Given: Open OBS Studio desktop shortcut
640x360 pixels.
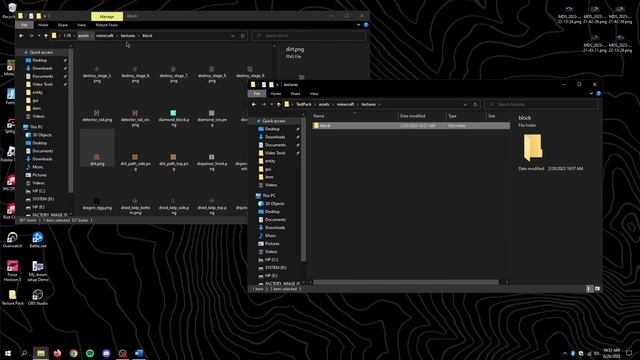Looking at the screenshot, I should (x=38, y=297).
